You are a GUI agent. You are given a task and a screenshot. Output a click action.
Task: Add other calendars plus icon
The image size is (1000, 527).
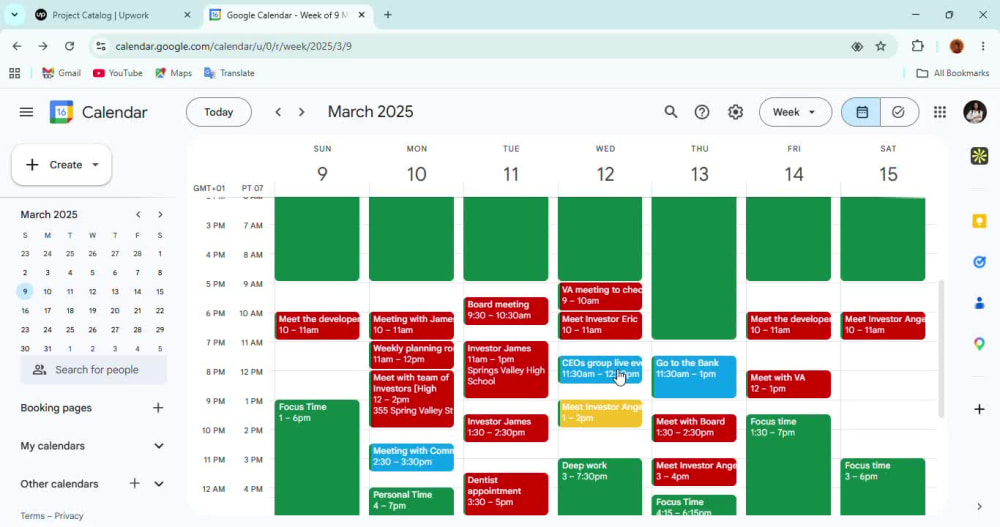click(135, 484)
